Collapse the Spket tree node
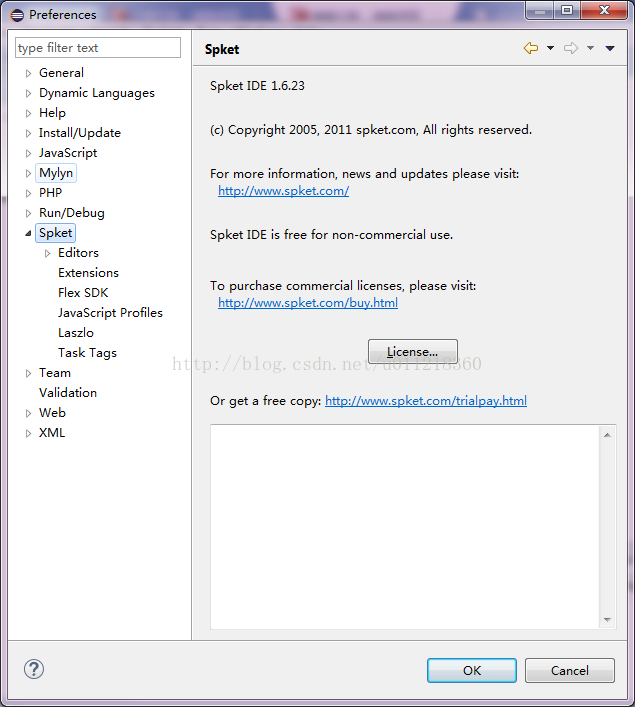 (x=28, y=233)
